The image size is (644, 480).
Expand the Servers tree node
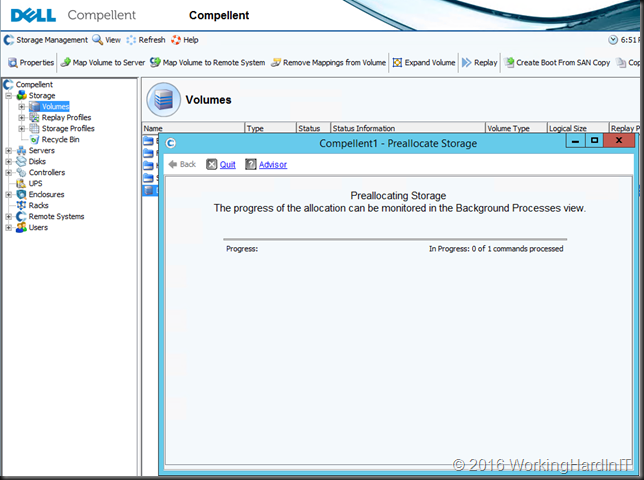9,150
